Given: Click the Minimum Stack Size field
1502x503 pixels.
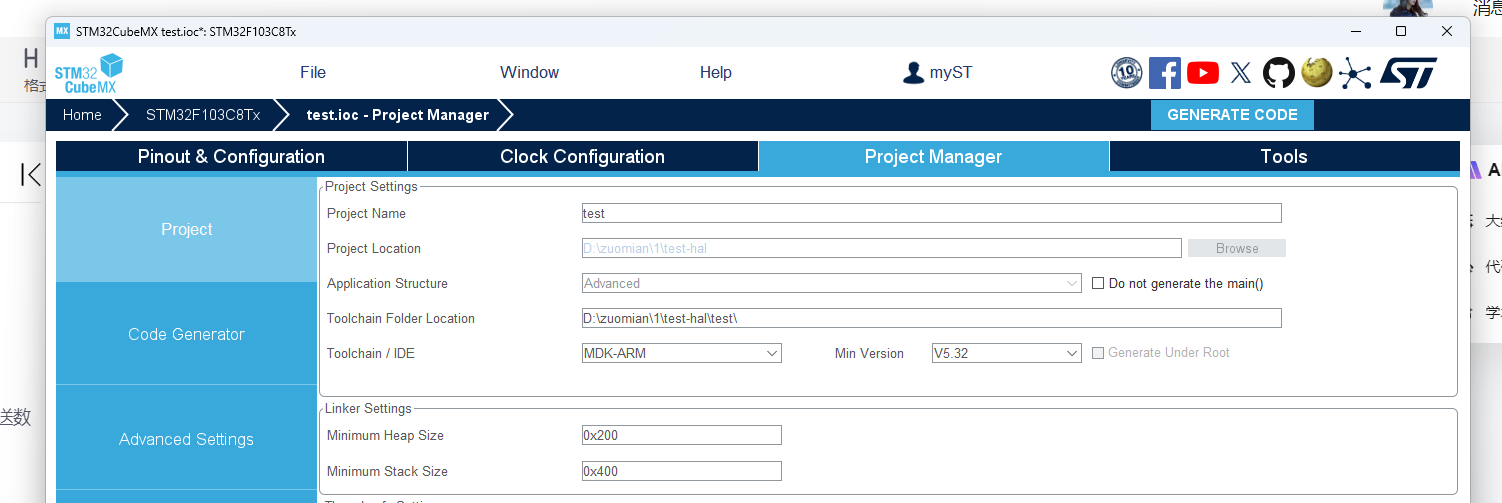Looking at the screenshot, I should tap(682, 471).
